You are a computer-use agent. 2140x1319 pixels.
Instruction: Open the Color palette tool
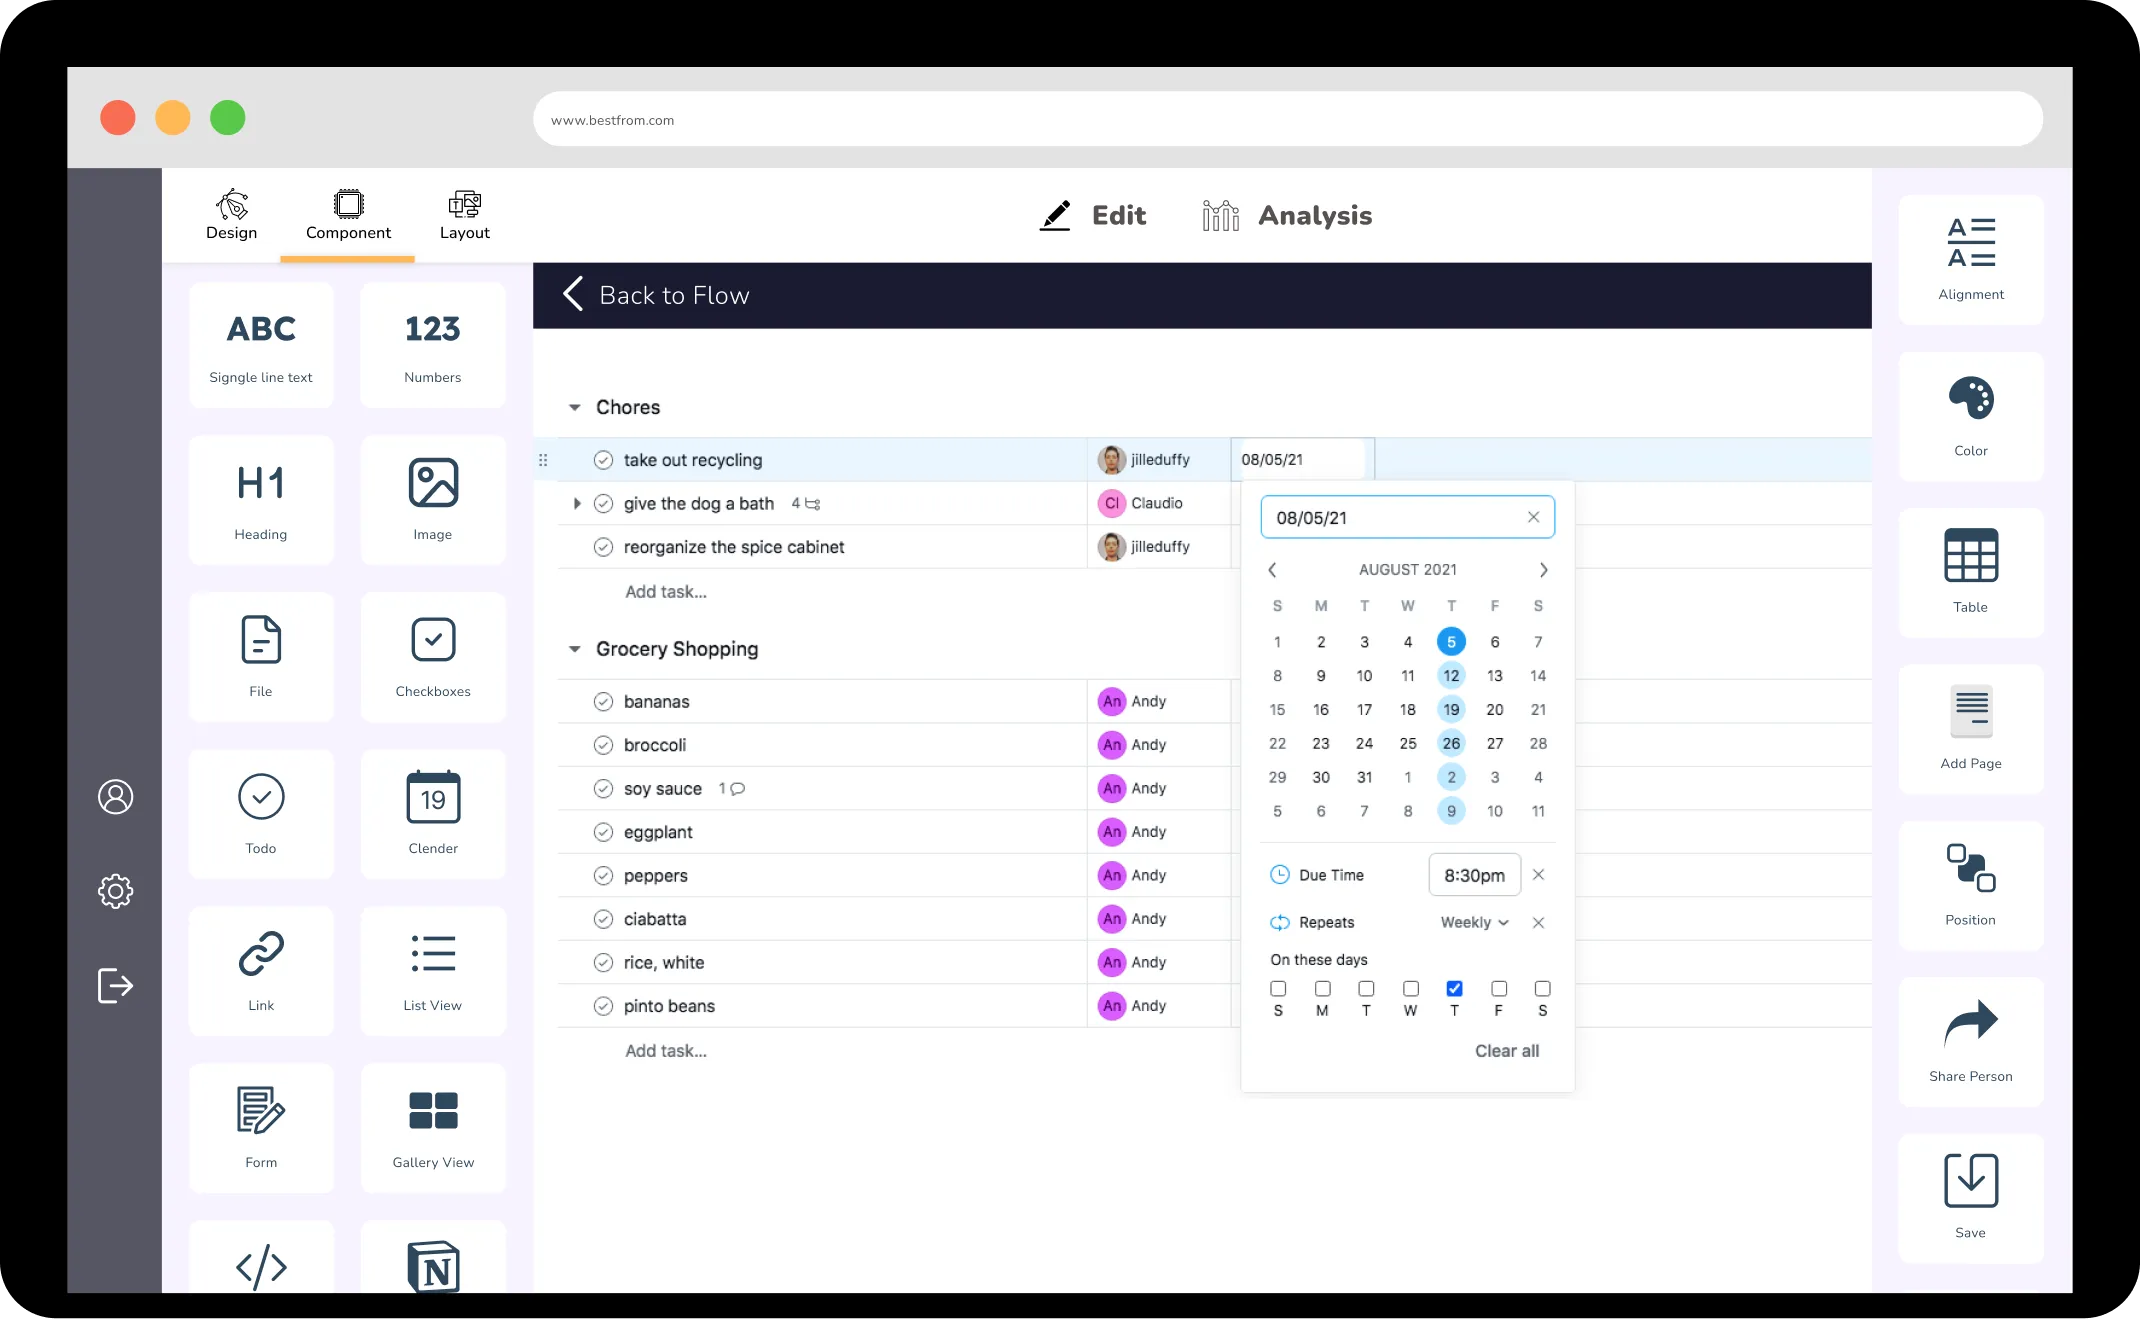pos(1970,399)
